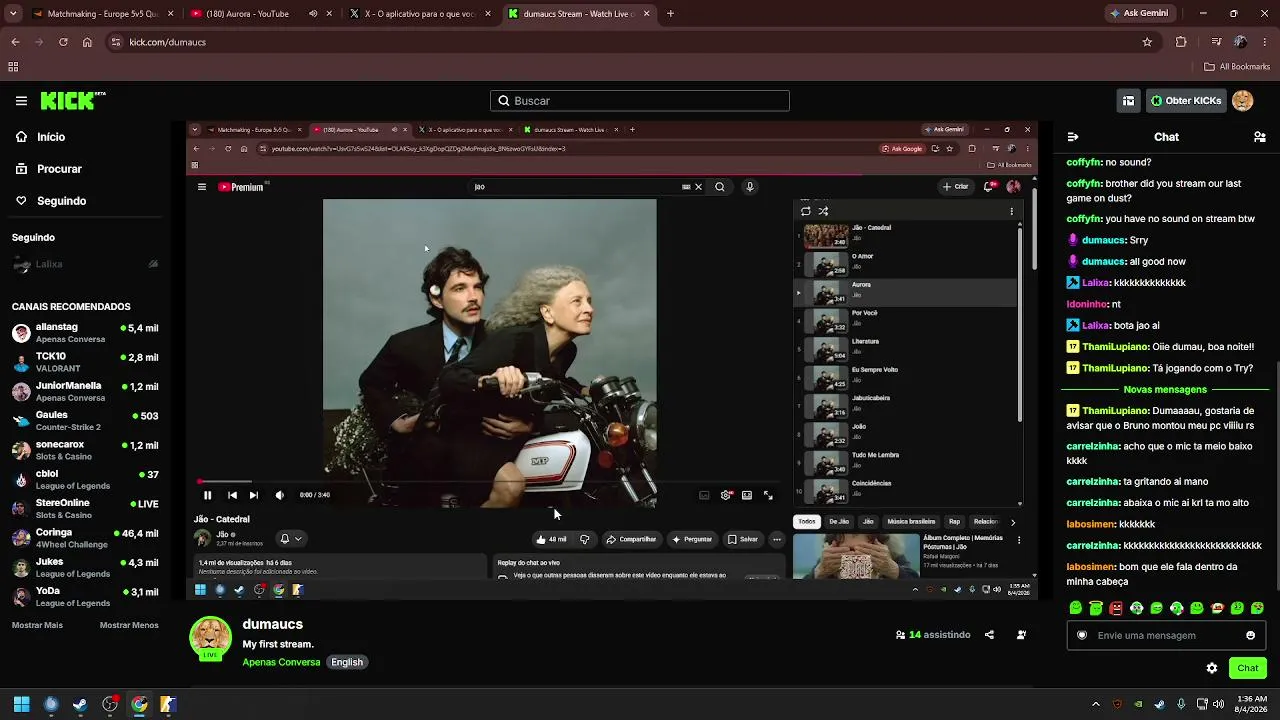
Task: Open the YoDa League of Legends channel
Action: (x=85, y=597)
